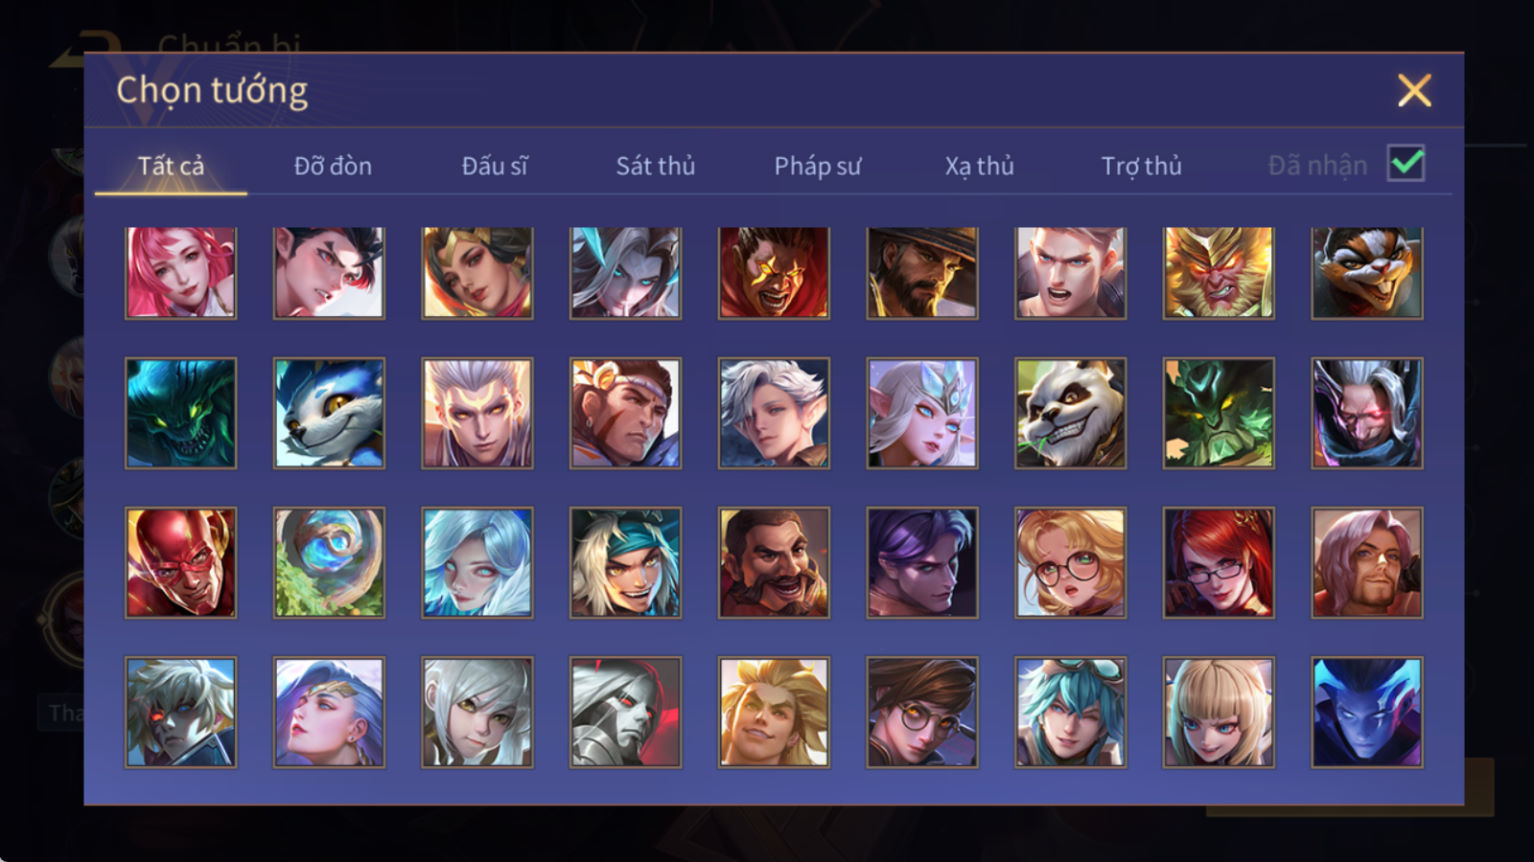Choose the panda hero chewing bamboo
The image size is (1534, 862).
1070,413
